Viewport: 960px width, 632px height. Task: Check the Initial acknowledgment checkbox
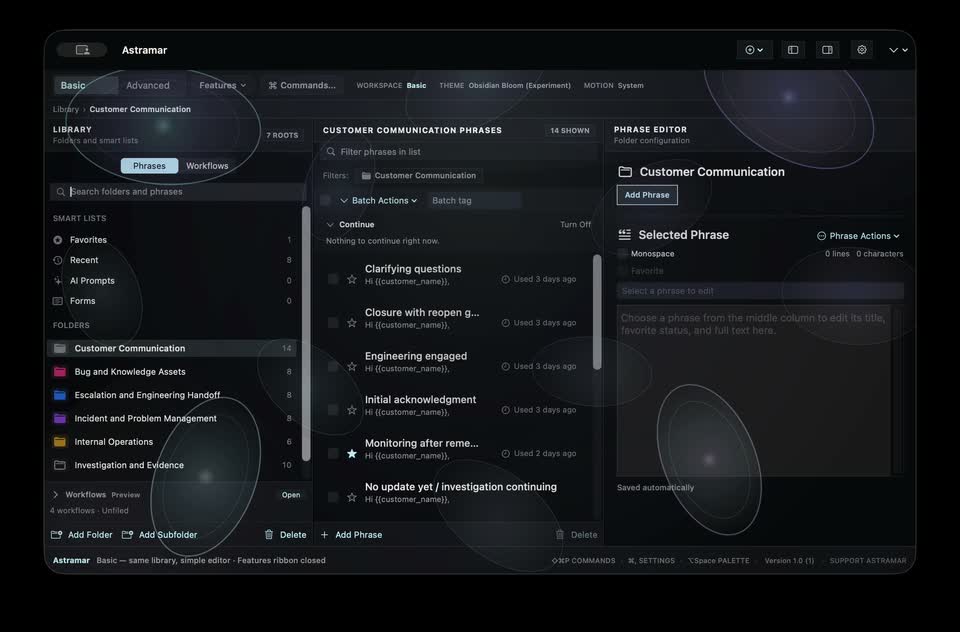coord(333,410)
